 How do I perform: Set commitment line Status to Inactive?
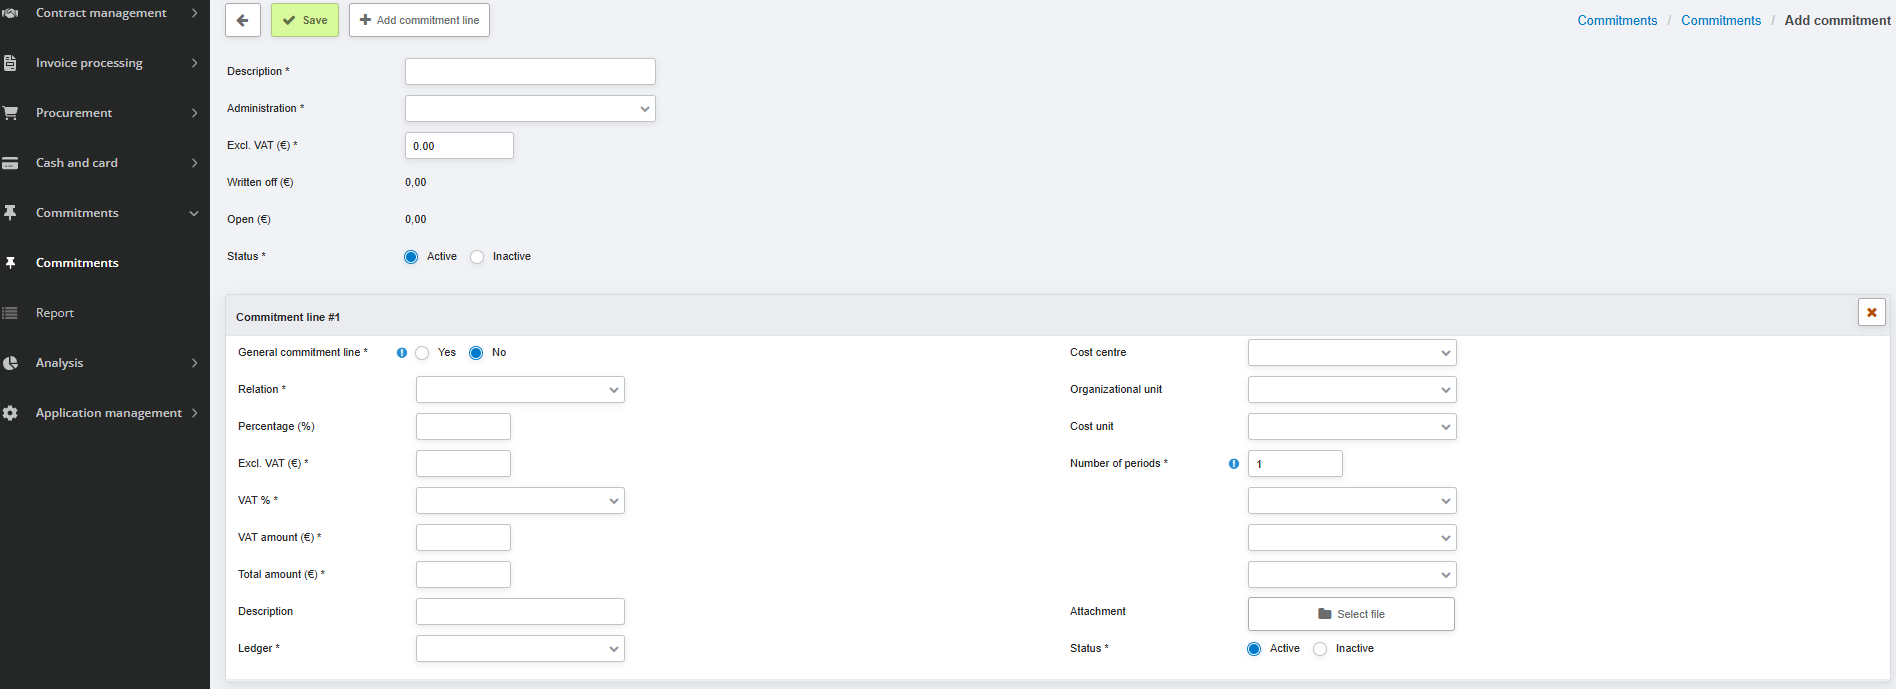1320,649
